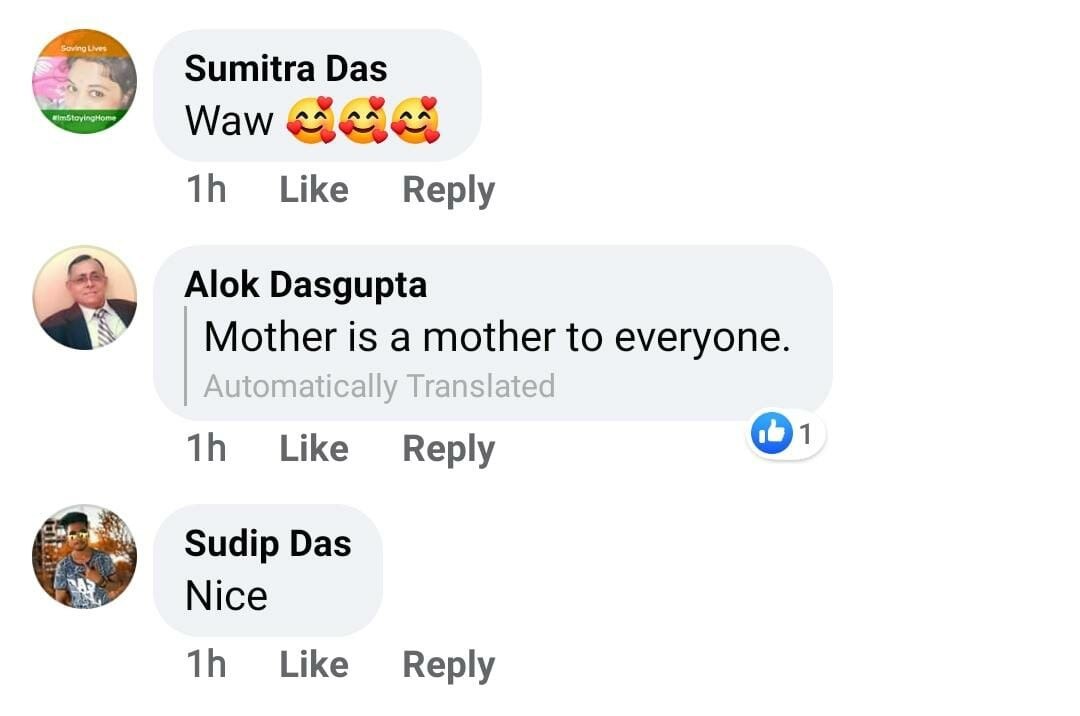Viewport: 1080px width, 716px height.
Task: Click the blue thumbs-up reaction icon
Action: 771,435
